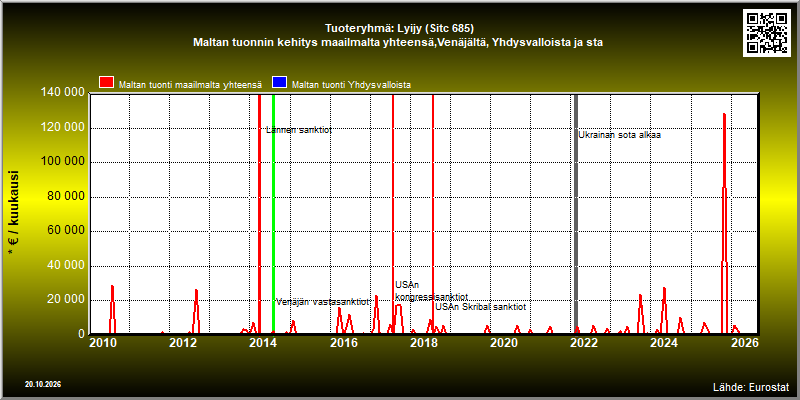Image resolution: width=800 pixels, height=400 pixels.
Task: Click the subtitle starting with 'Maltan tuonnin kehitys'
Action: (x=398, y=43)
